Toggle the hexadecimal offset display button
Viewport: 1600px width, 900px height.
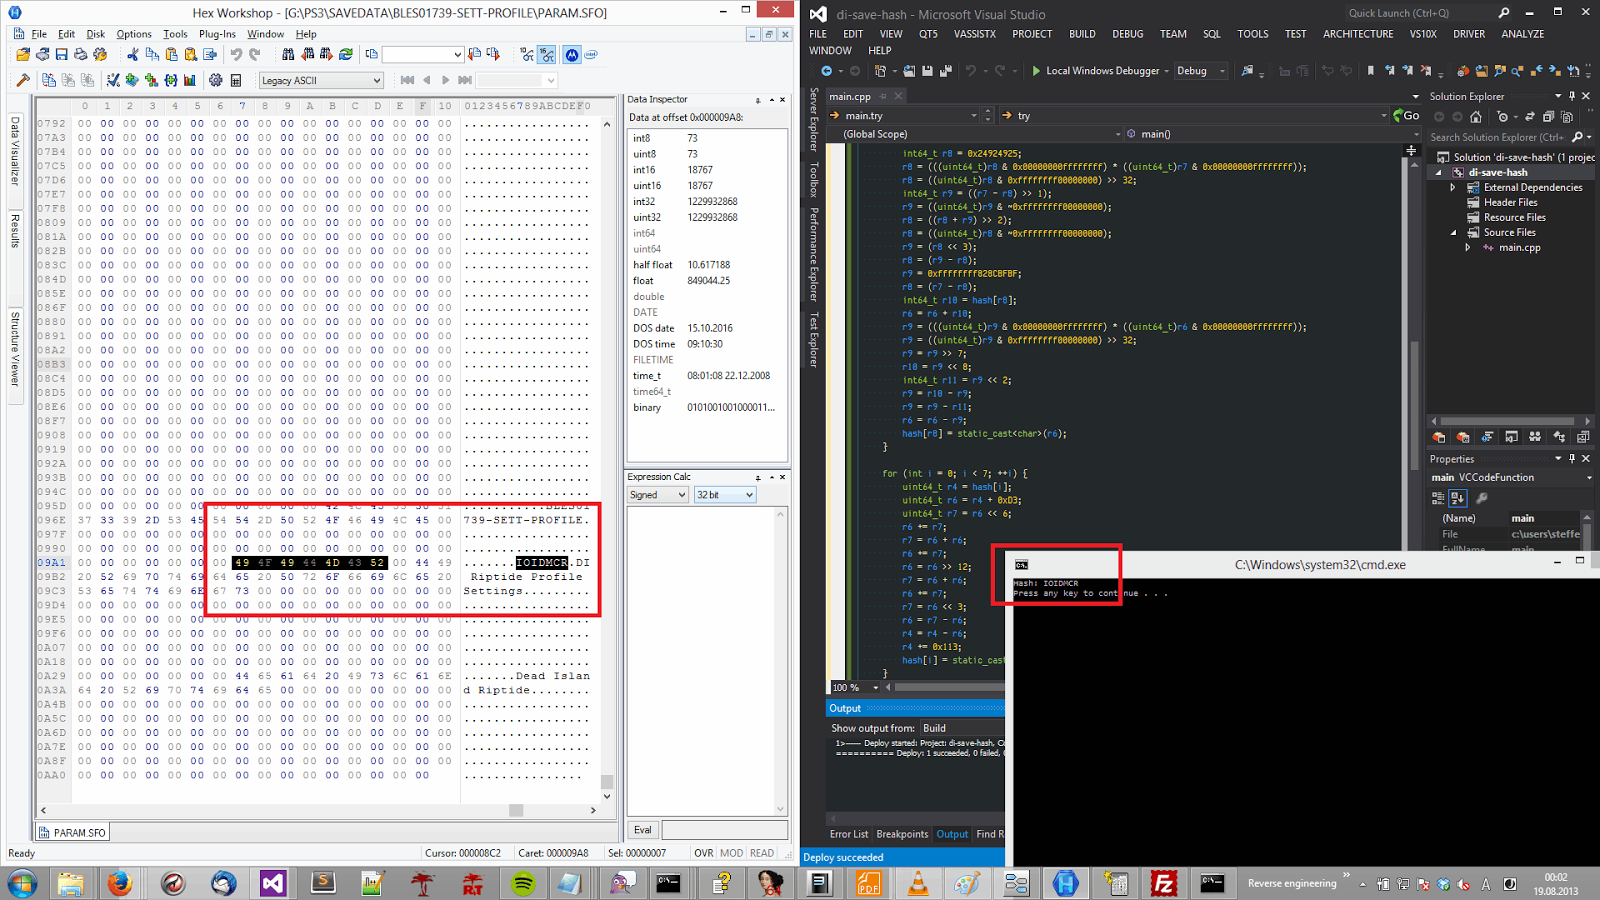click(x=547, y=55)
